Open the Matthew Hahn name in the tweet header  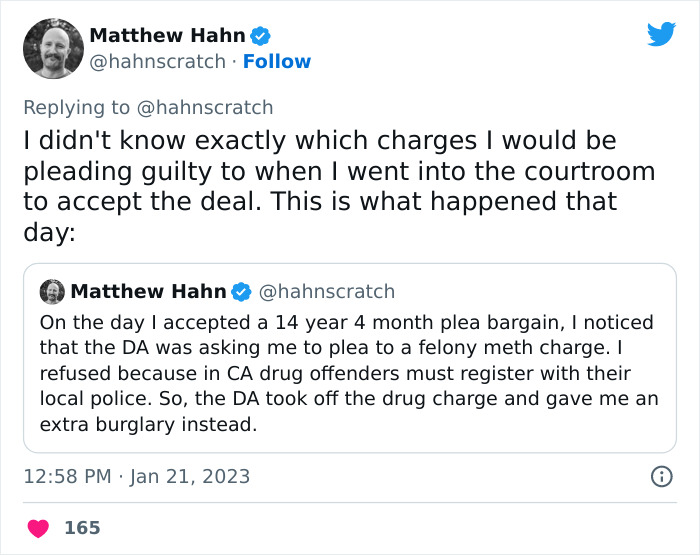pos(167,36)
